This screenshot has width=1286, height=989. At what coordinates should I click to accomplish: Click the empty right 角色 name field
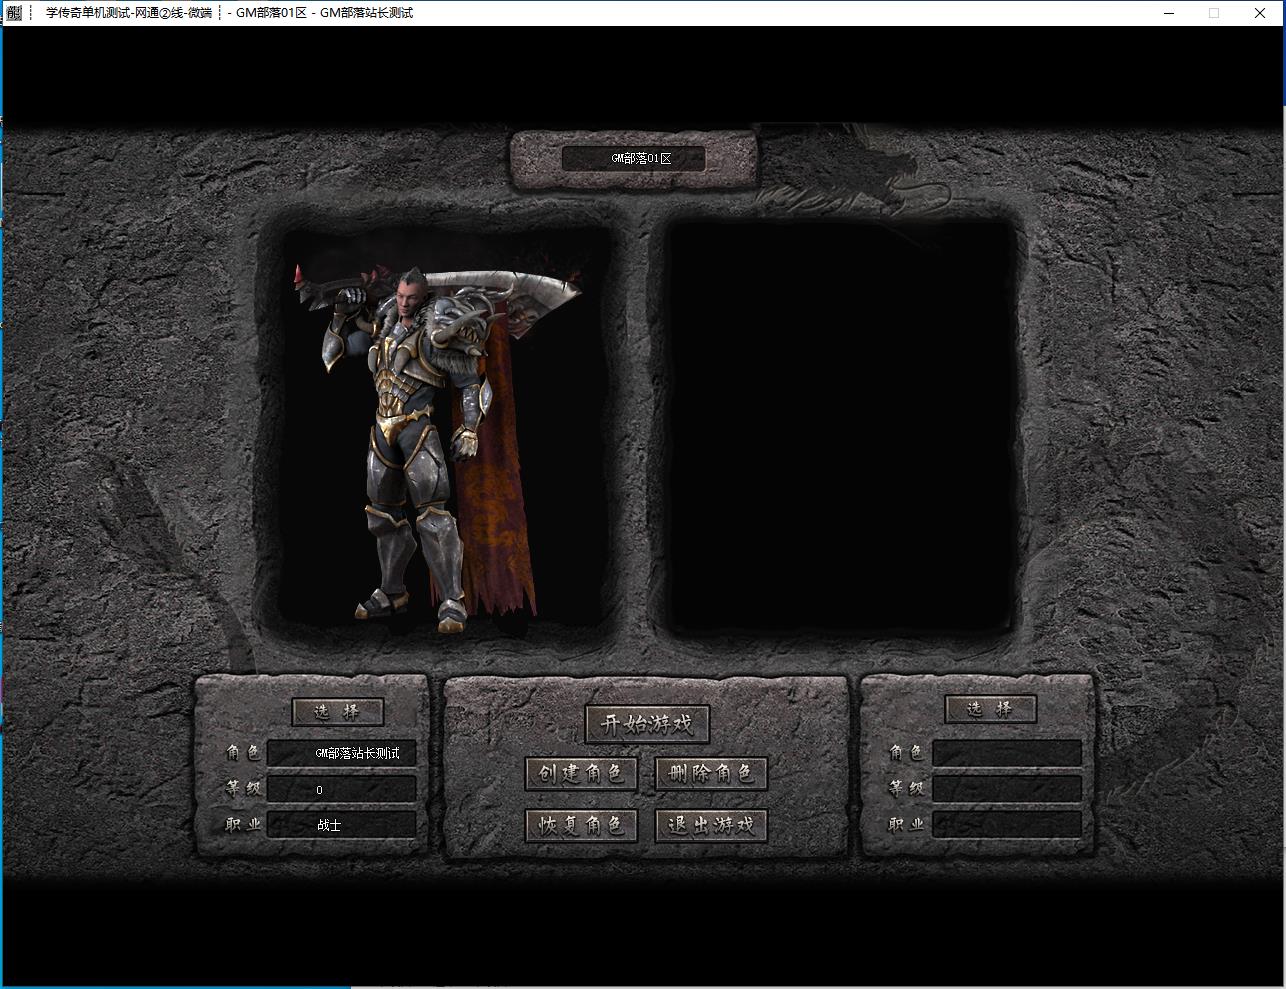[x=1007, y=753]
